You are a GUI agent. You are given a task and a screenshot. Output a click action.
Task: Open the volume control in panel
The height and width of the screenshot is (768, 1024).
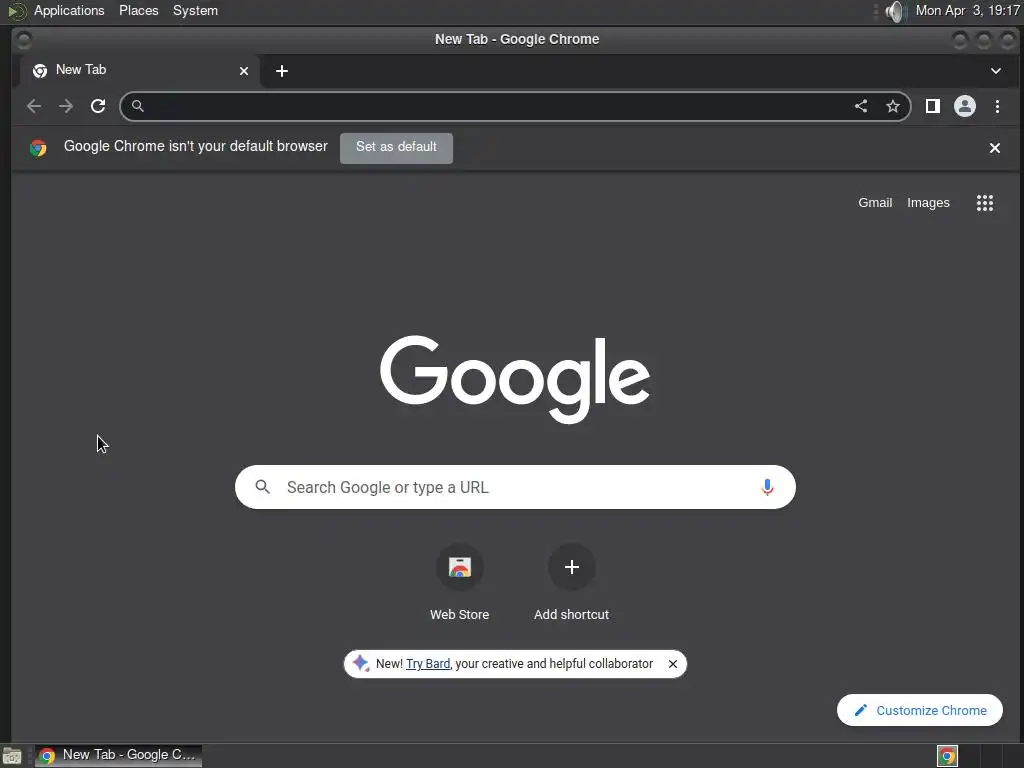[x=896, y=11]
